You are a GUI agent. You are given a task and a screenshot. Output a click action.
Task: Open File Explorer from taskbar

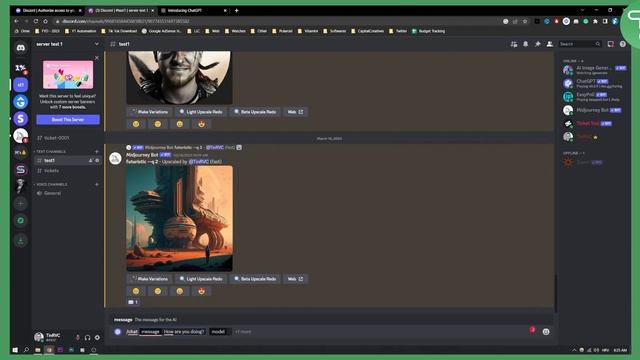[38, 350]
